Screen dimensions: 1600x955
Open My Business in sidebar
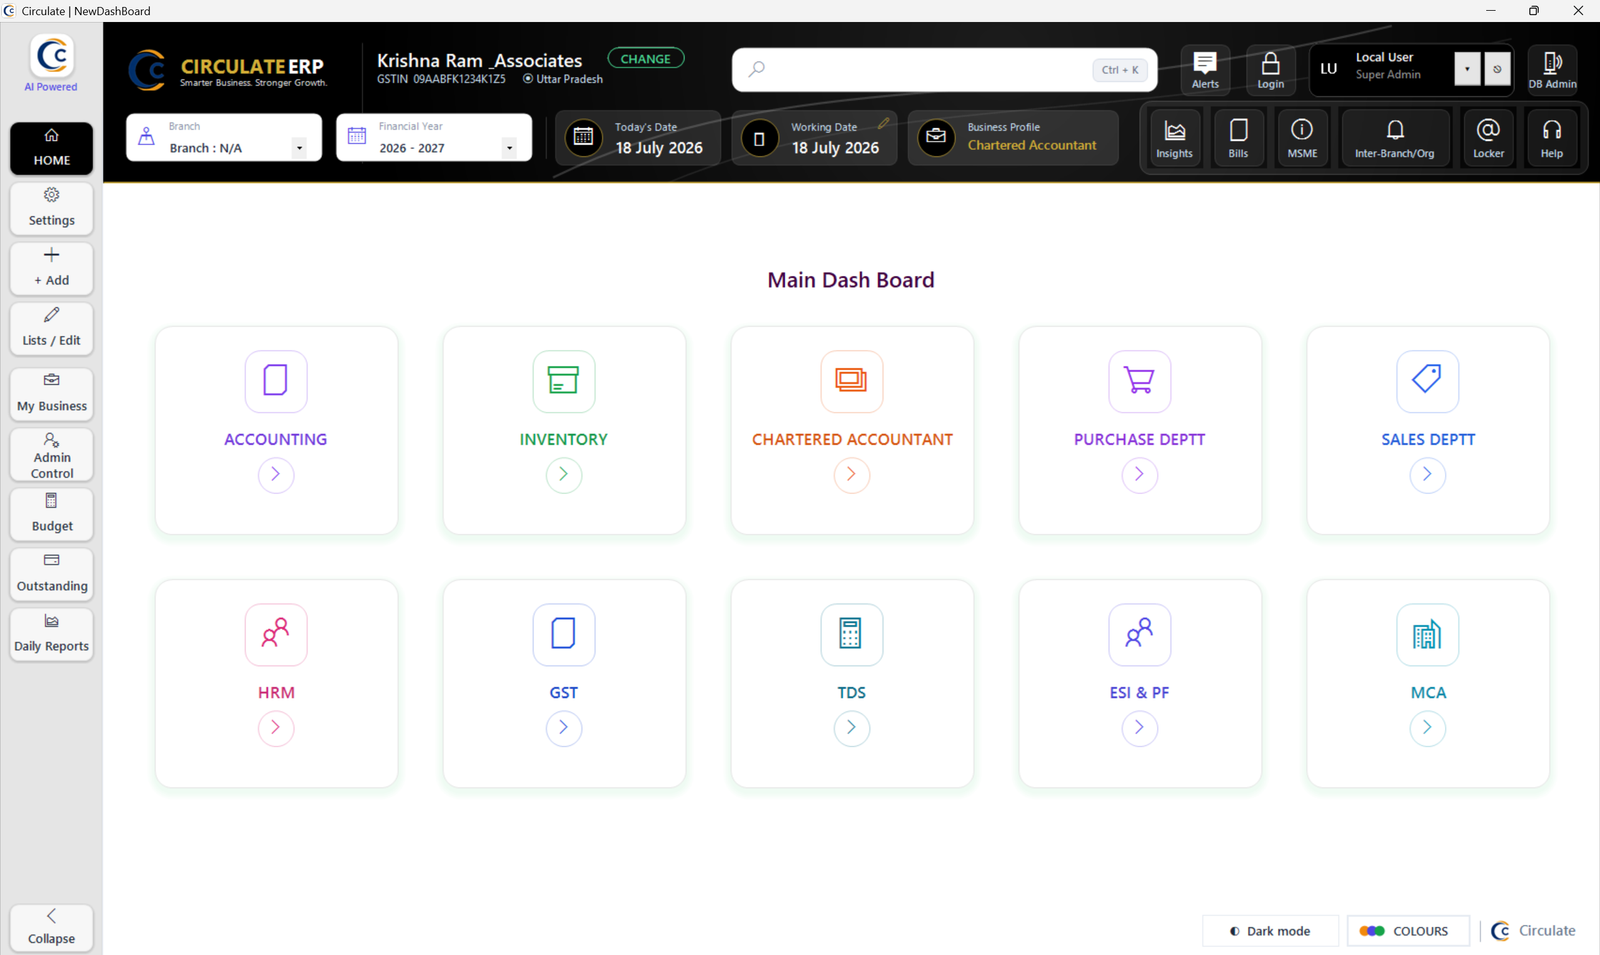(52, 394)
